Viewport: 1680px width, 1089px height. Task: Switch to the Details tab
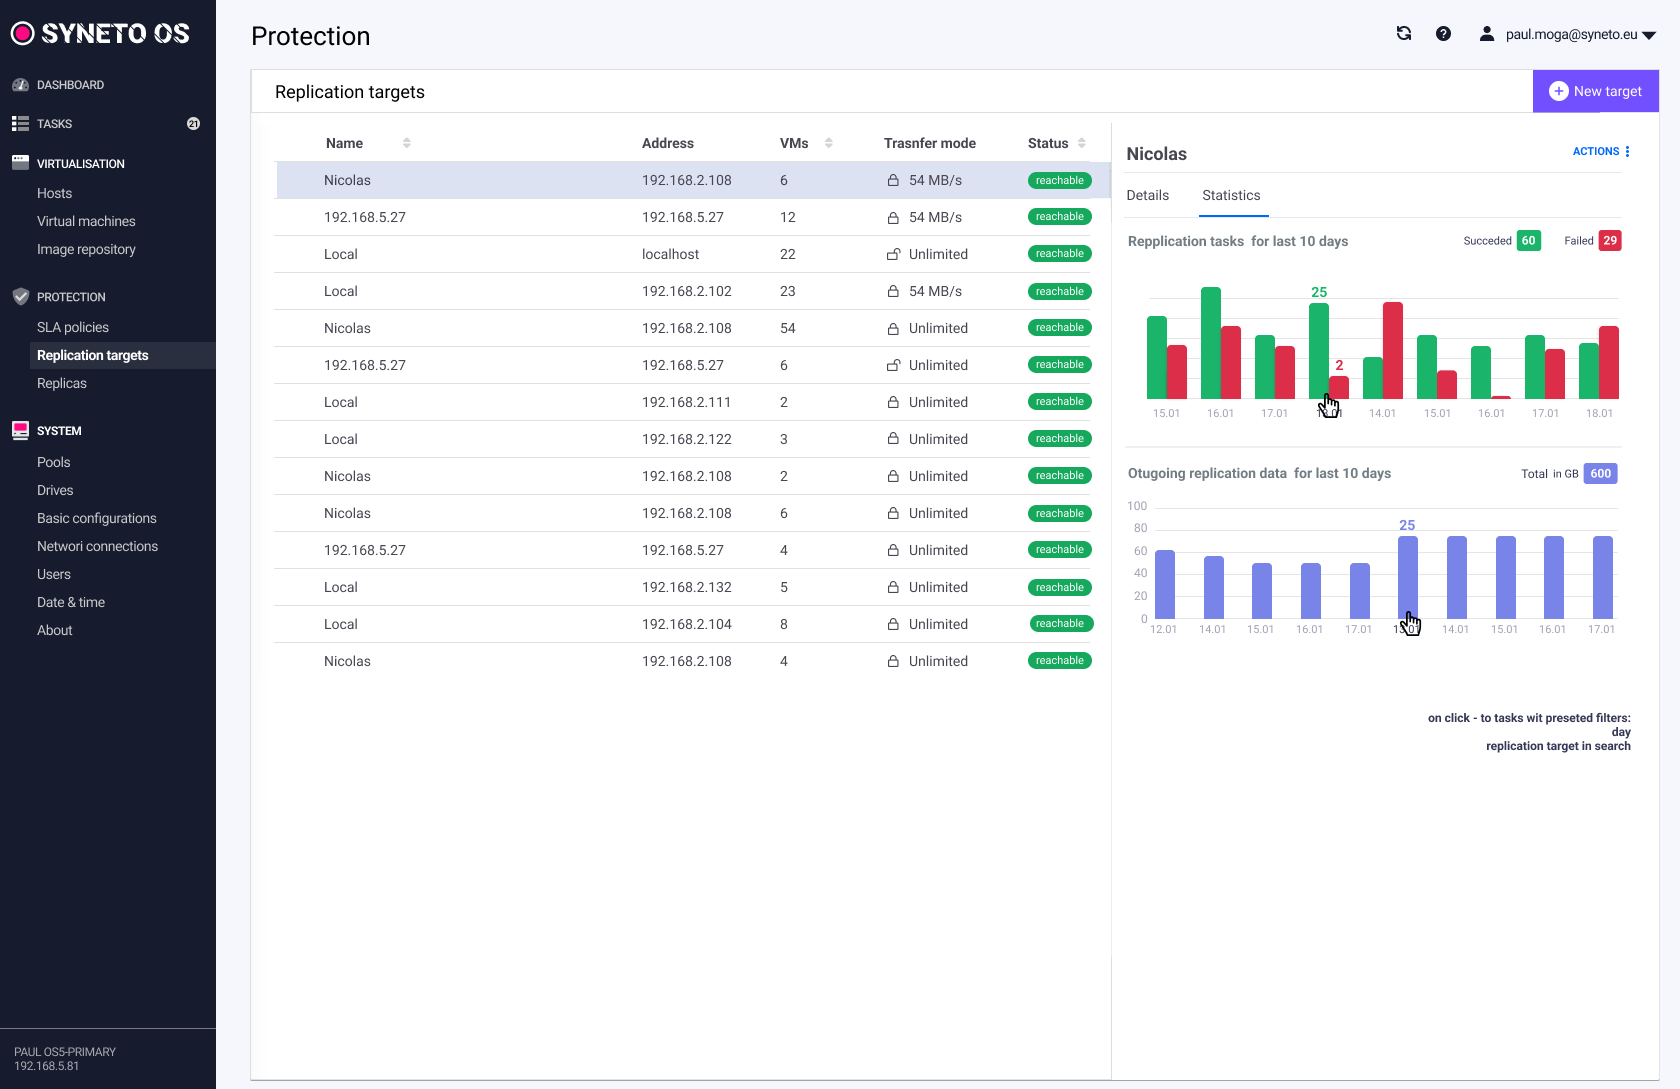click(x=1147, y=196)
